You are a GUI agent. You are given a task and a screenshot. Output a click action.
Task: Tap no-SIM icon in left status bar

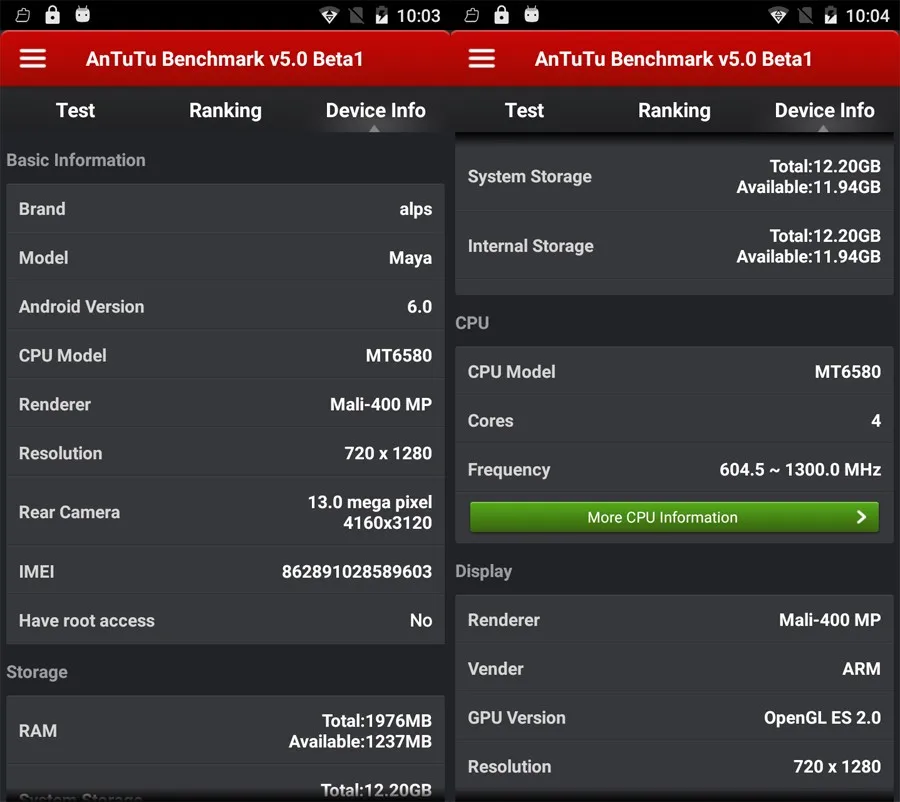click(x=356, y=16)
